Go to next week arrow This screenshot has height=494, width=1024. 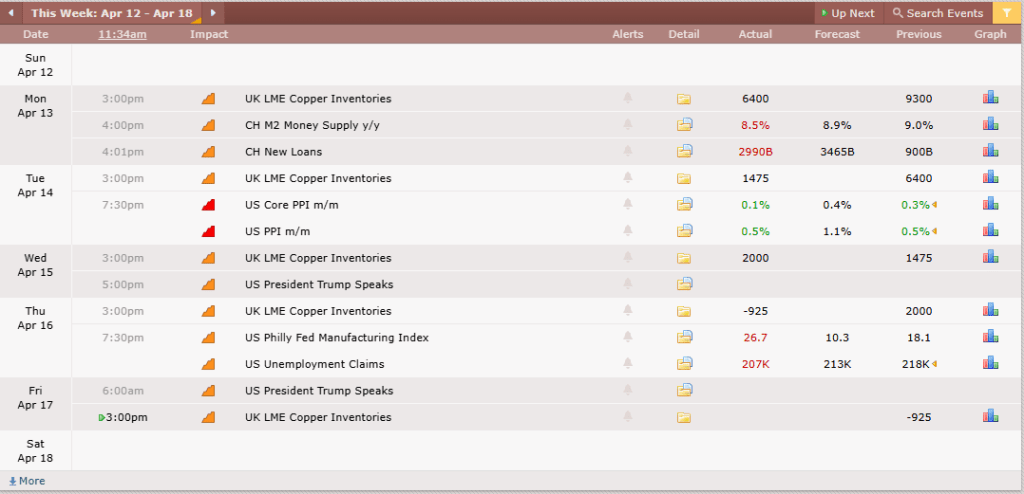pyautogui.click(x=213, y=13)
